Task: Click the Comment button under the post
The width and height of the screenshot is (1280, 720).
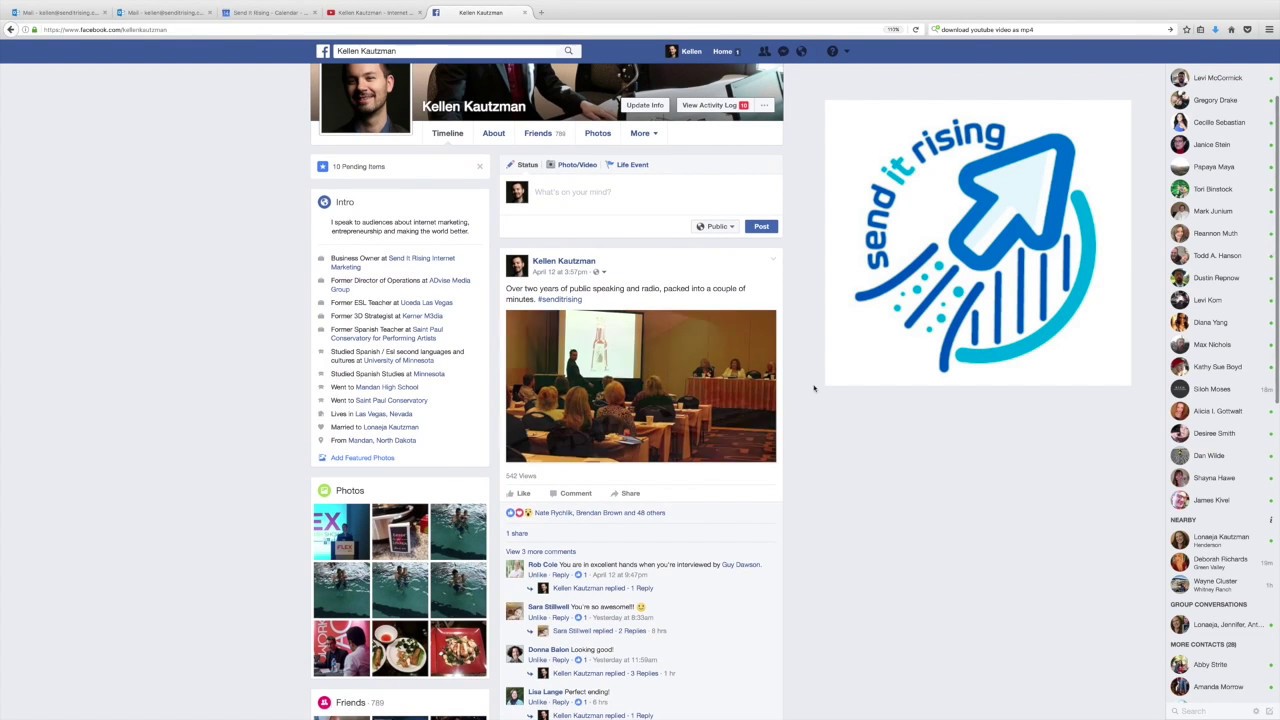Action: [x=570, y=494]
